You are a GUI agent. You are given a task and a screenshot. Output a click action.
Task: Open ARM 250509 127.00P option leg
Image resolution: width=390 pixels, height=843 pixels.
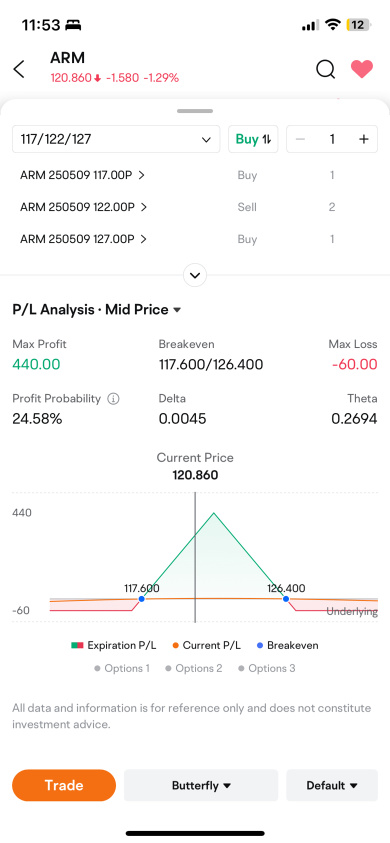[83, 239]
